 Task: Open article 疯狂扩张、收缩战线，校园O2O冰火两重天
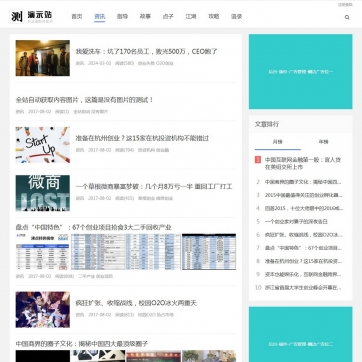[x=136, y=303]
